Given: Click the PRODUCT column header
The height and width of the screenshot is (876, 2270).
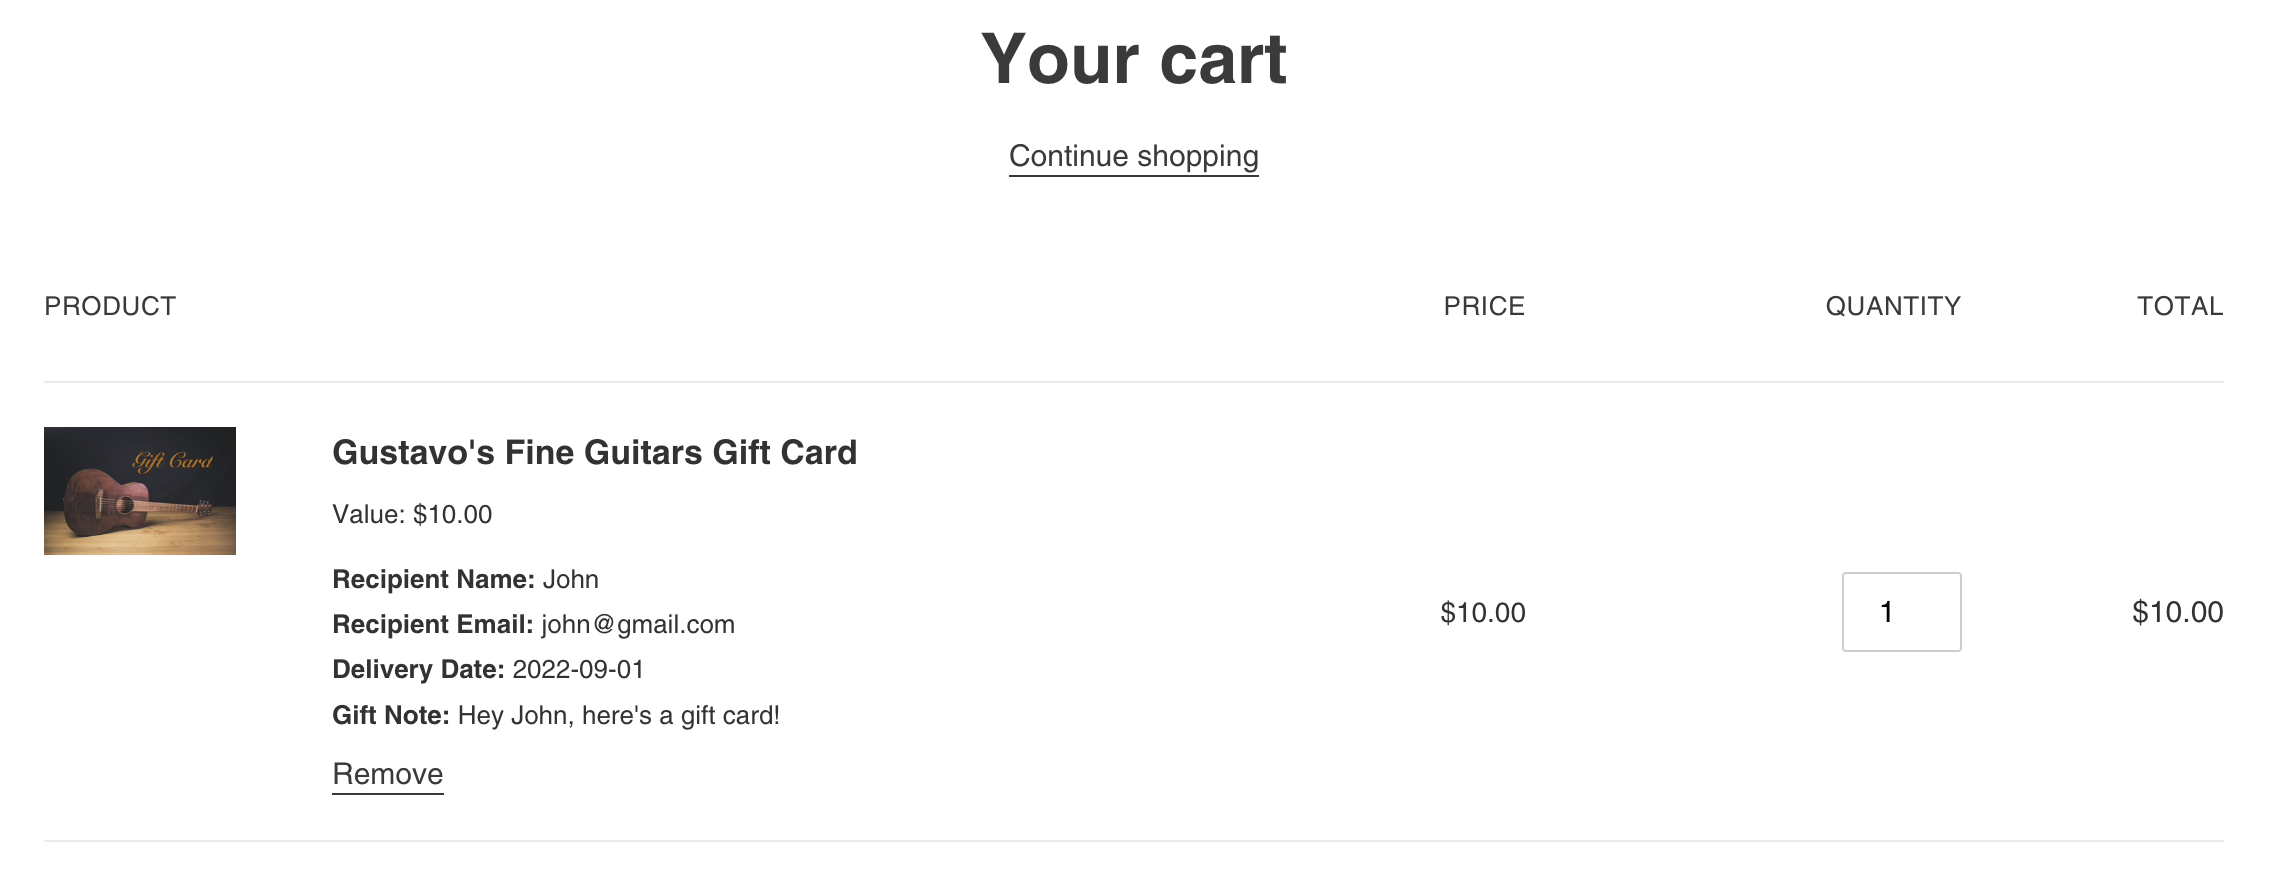Looking at the screenshot, I should click(x=110, y=306).
